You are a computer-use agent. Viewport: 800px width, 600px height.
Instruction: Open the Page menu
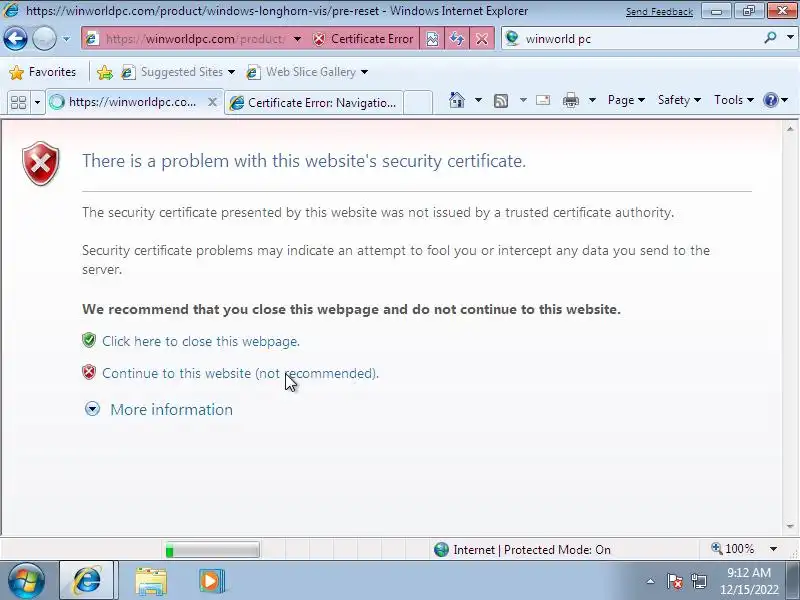[x=626, y=100]
